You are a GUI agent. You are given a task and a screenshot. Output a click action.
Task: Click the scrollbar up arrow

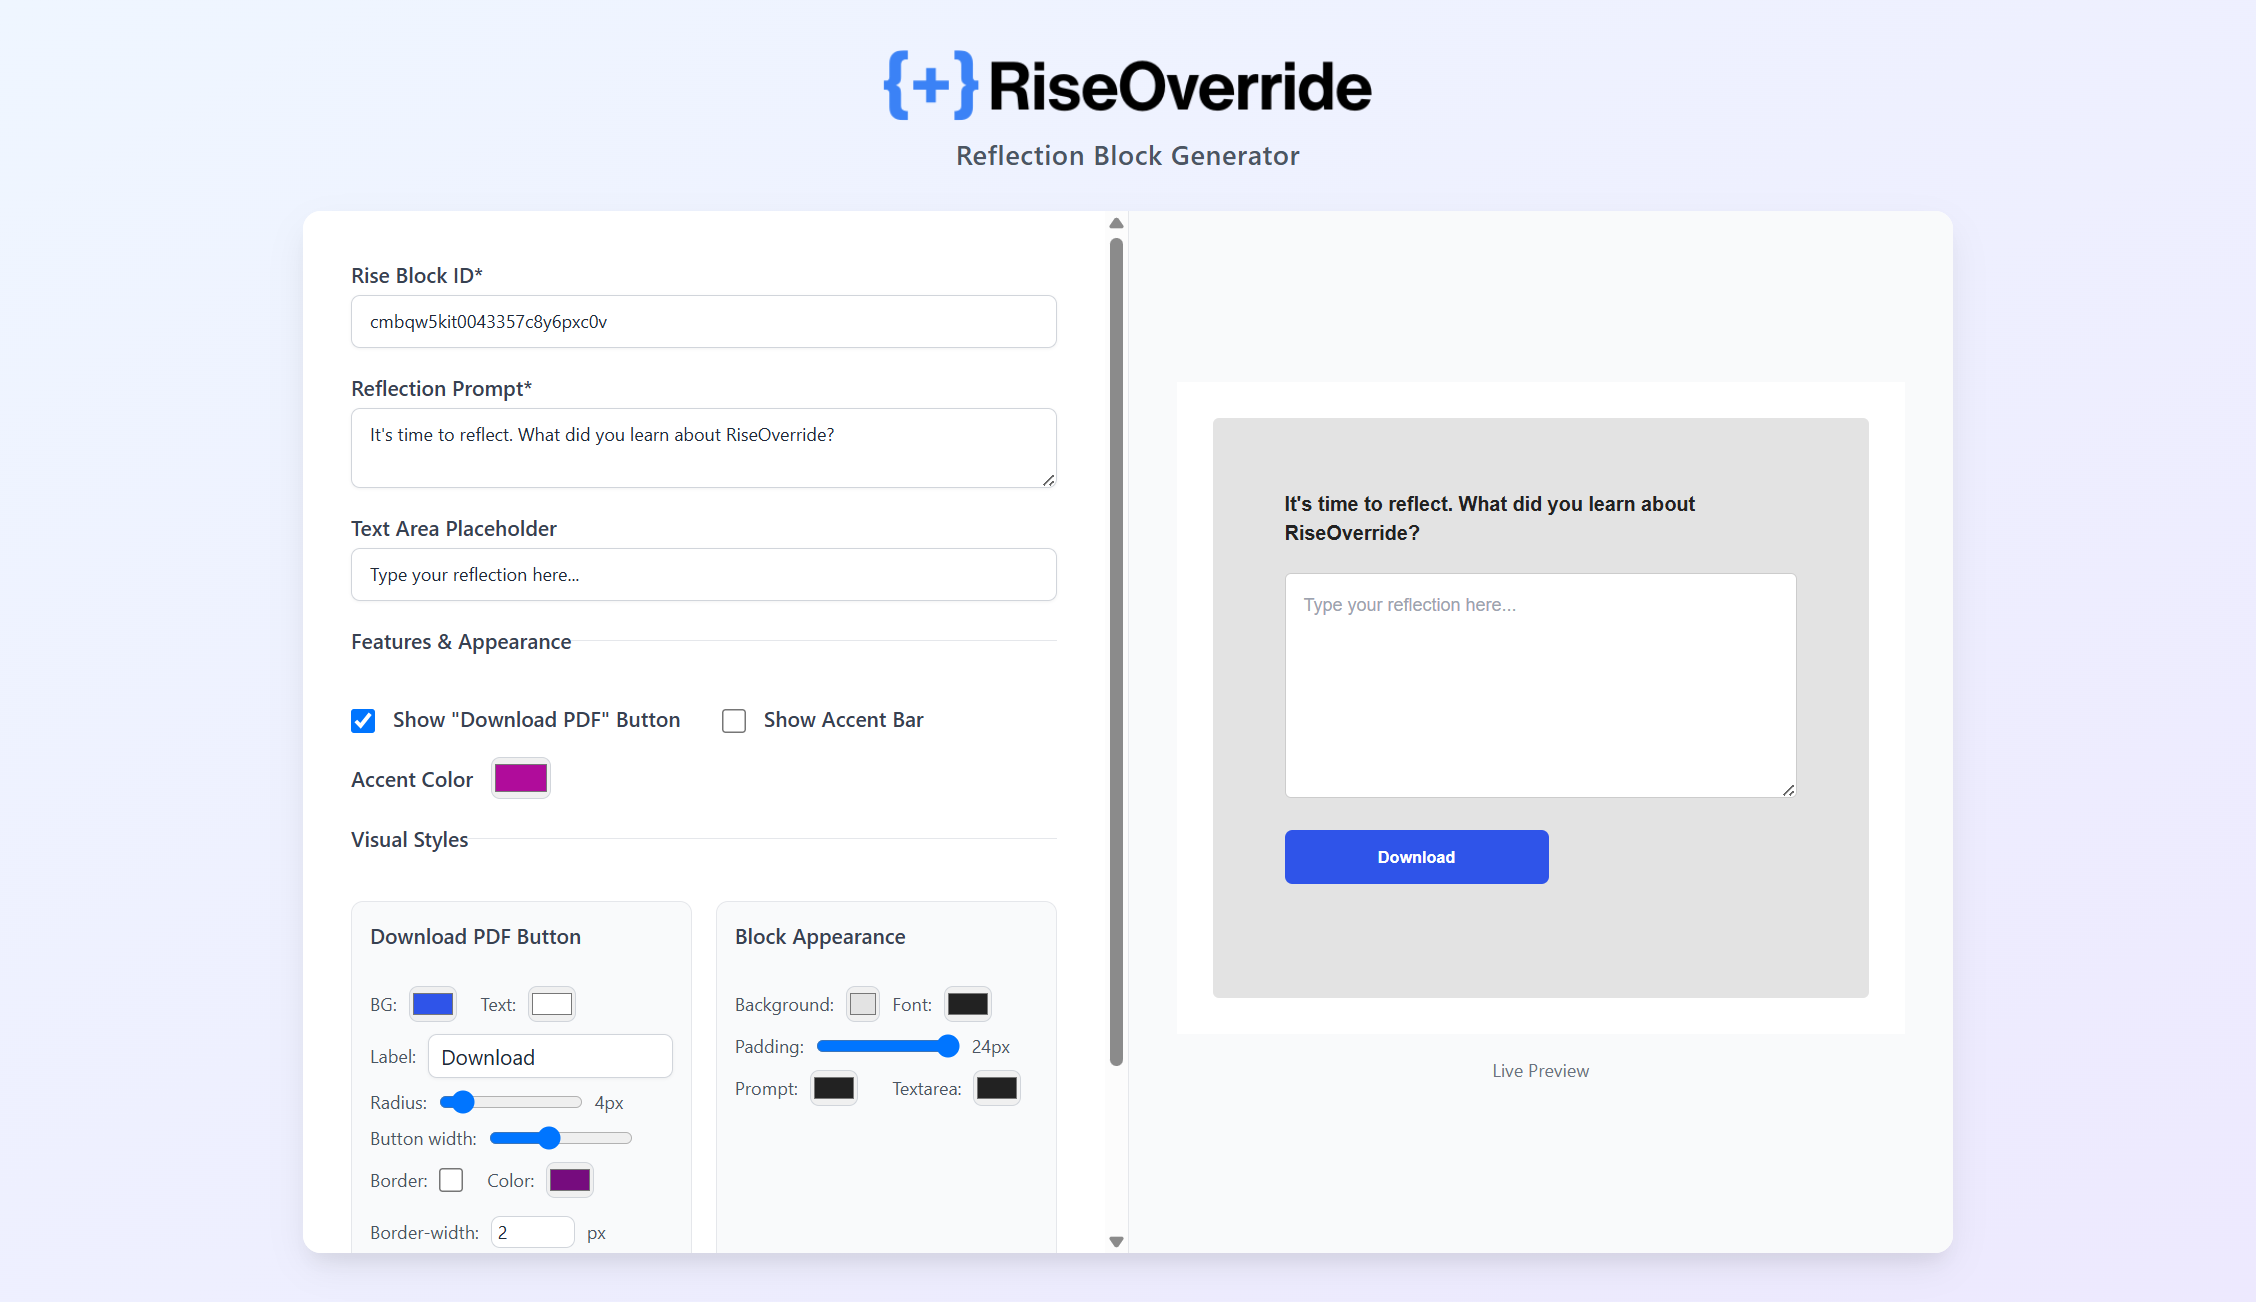coord(1116,223)
